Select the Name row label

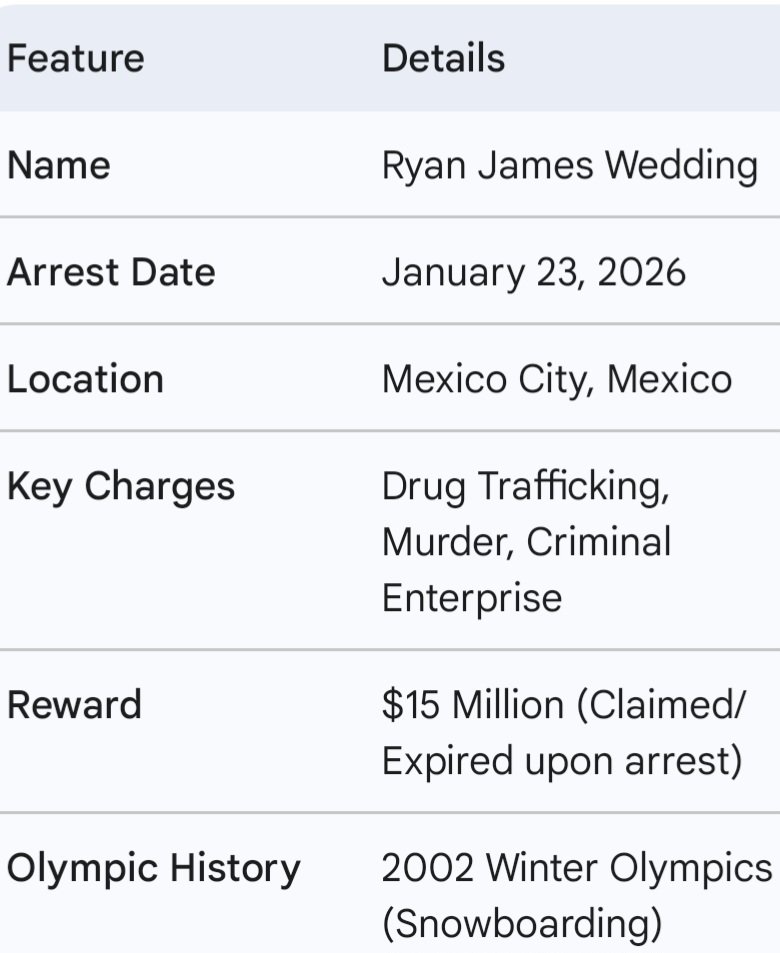(x=58, y=165)
